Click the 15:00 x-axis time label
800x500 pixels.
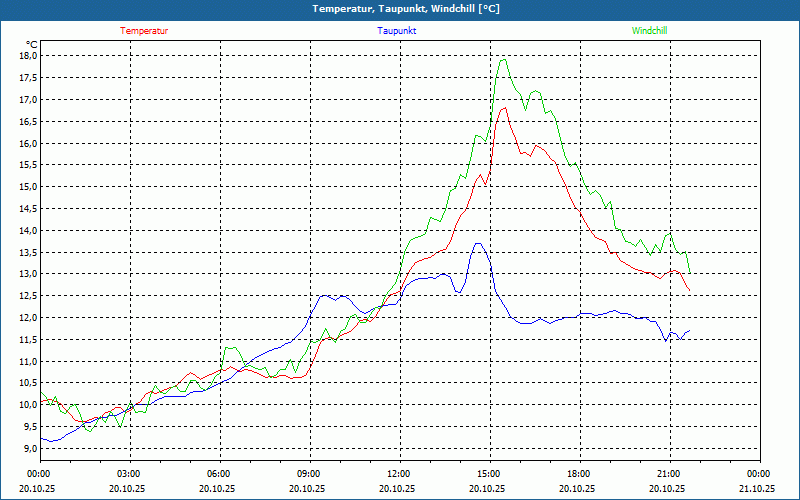pyautogui.click(x=489, y=474)
